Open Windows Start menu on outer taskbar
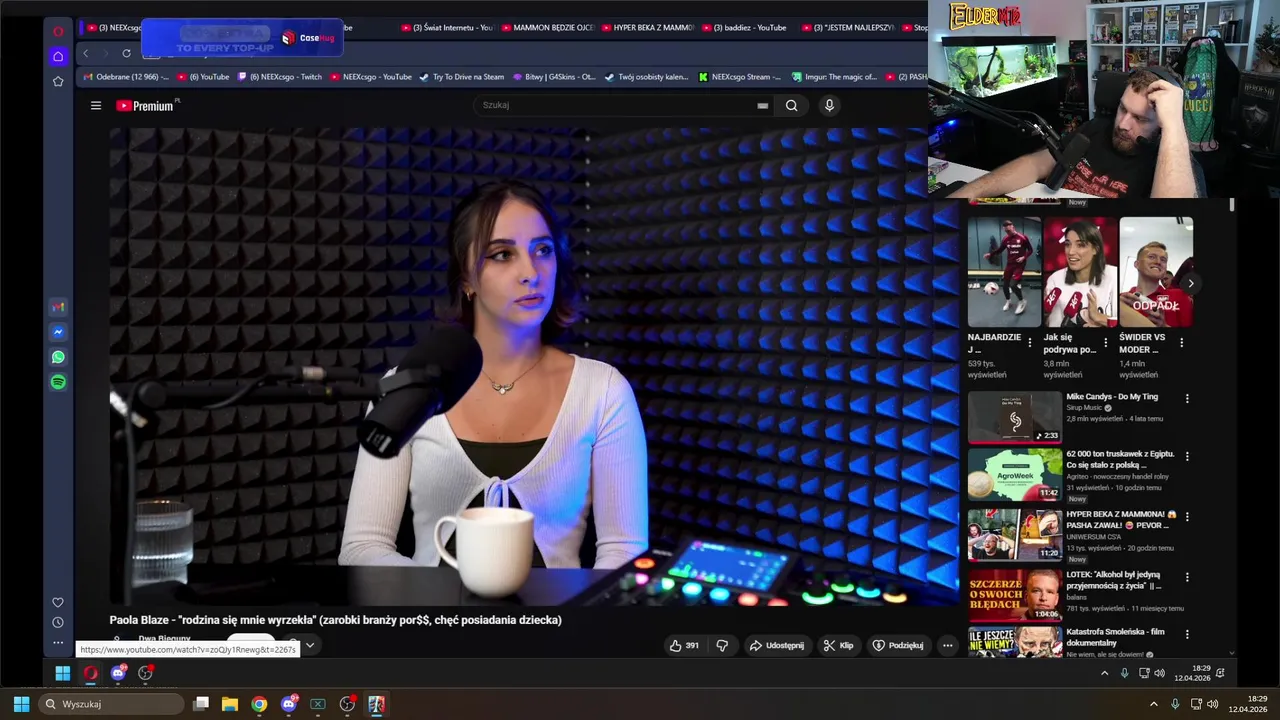1280x720 pixels. click(x=21, y=704)
